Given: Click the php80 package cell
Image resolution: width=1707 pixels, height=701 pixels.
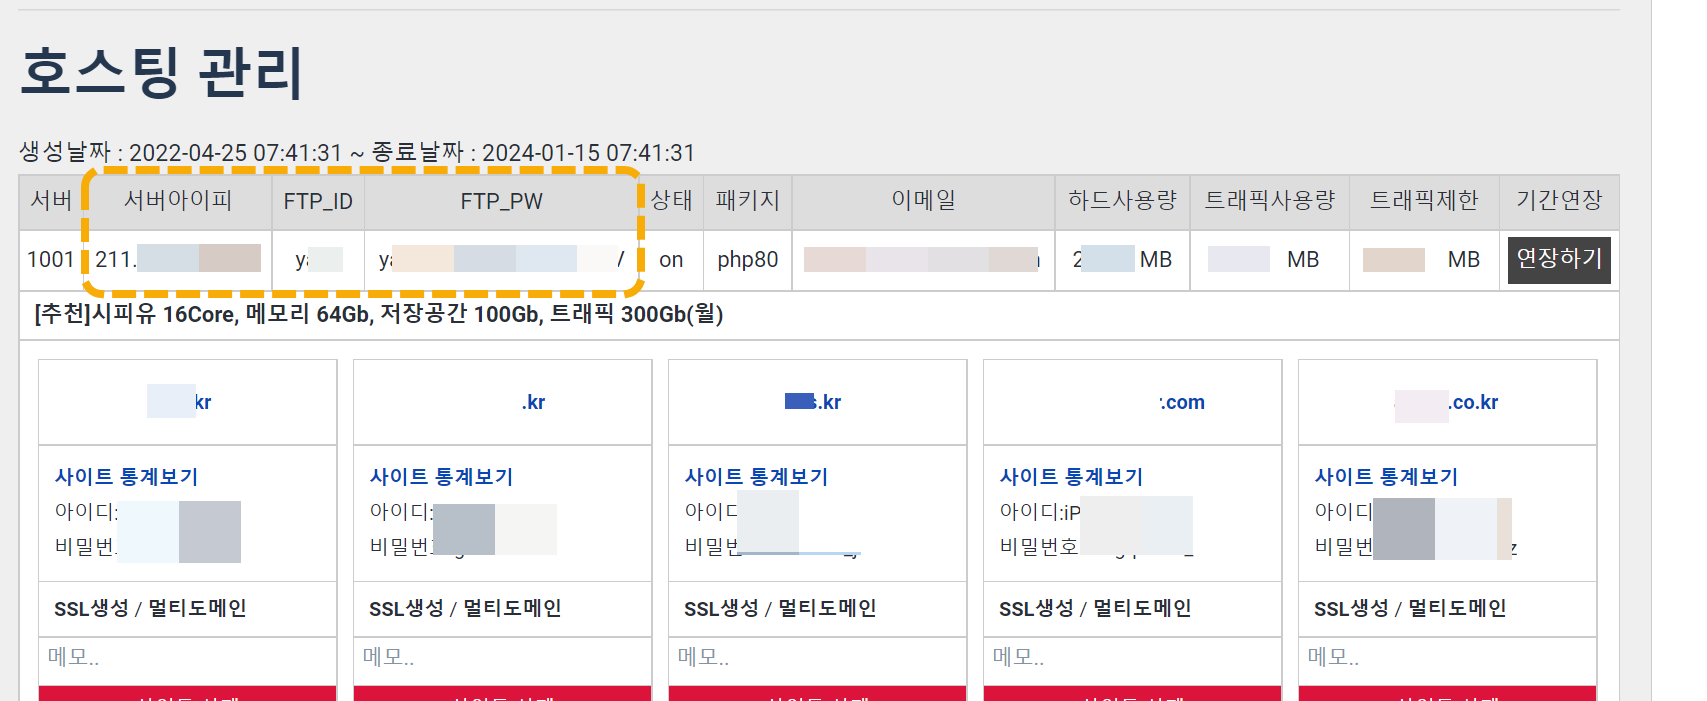Looking at the screenshot, I should coord(747,260).
